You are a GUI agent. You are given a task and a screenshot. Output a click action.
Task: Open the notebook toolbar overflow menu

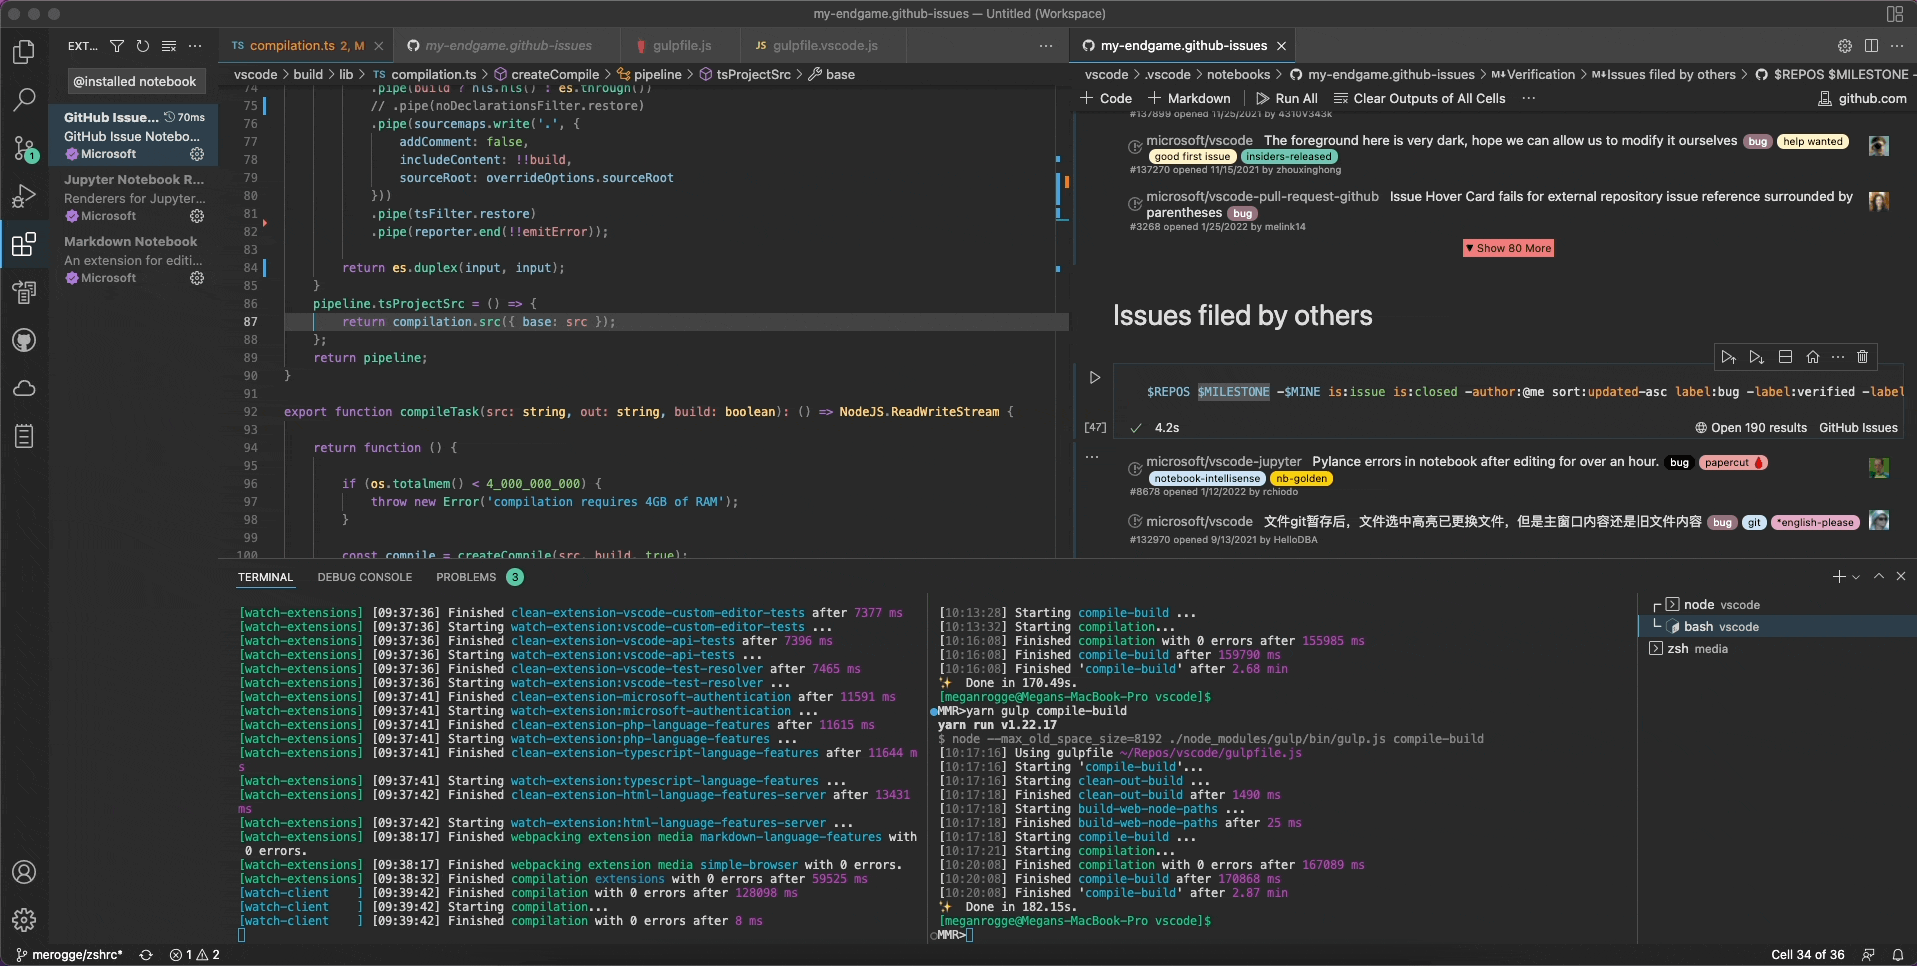(1528, 98)
